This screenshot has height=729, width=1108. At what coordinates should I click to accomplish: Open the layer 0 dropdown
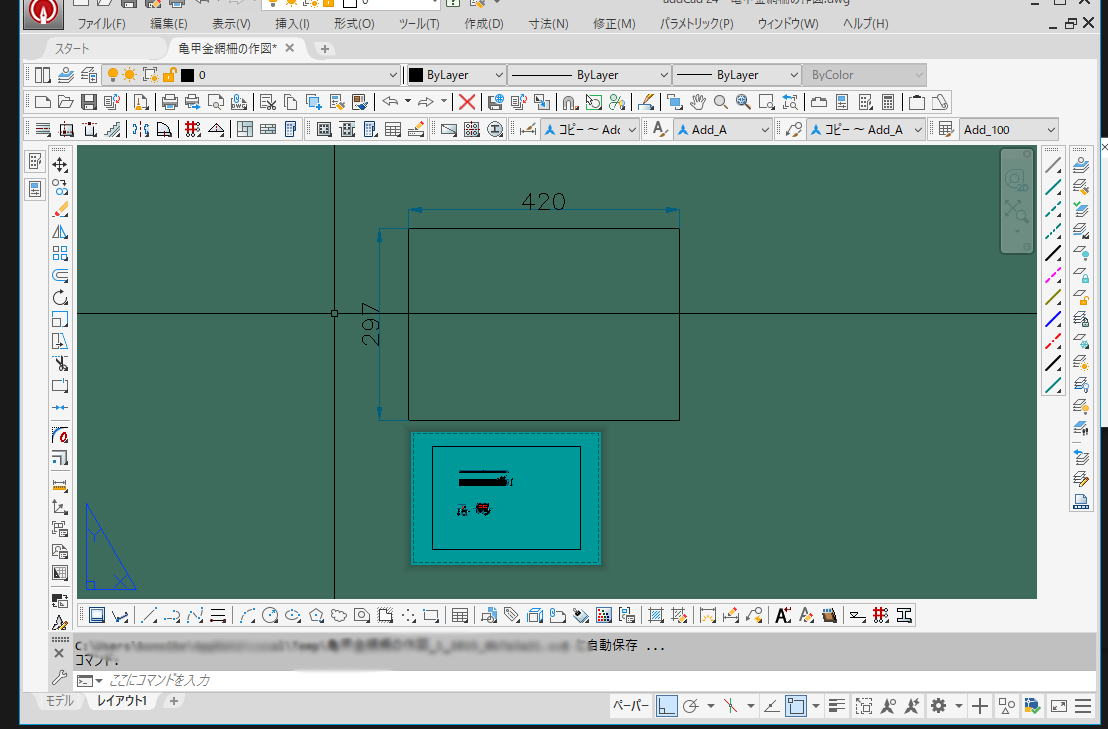[x=393, y=75]
